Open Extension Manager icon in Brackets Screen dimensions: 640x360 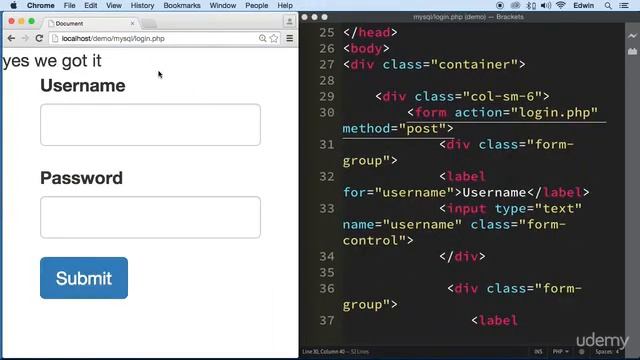pyautogui.click(x=632, y=51)
